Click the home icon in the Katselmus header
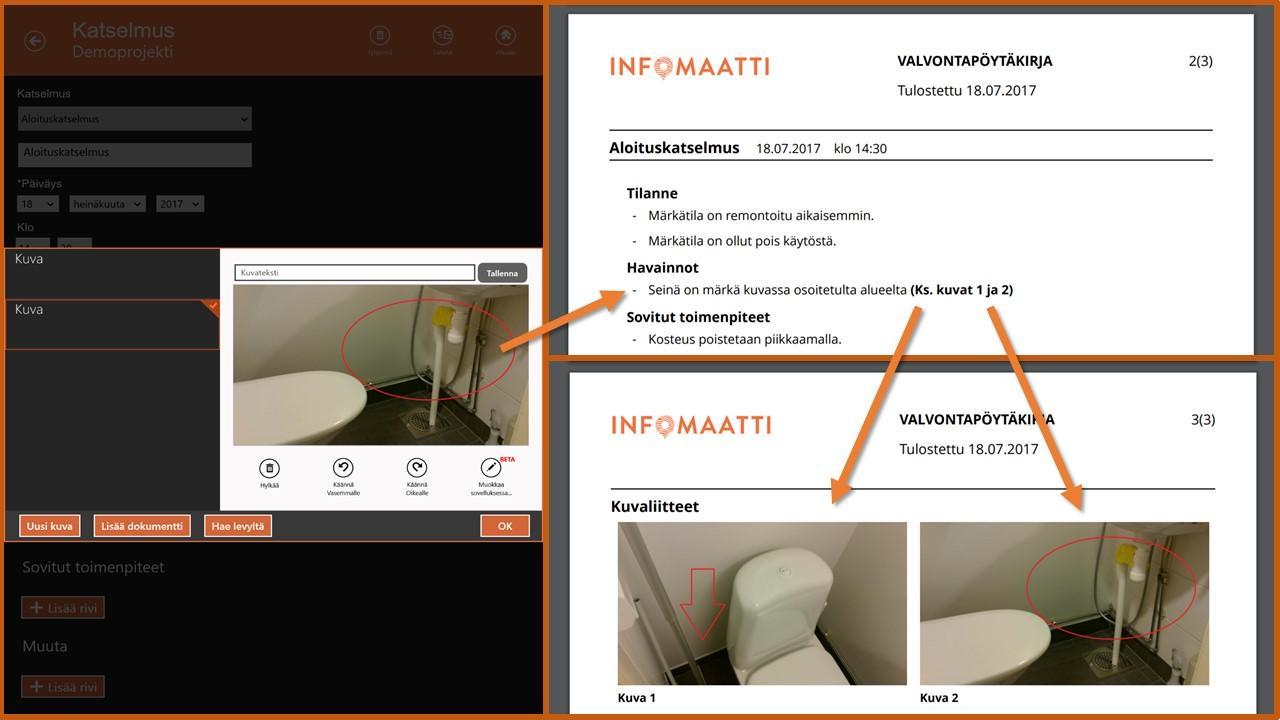 point(506,35)
